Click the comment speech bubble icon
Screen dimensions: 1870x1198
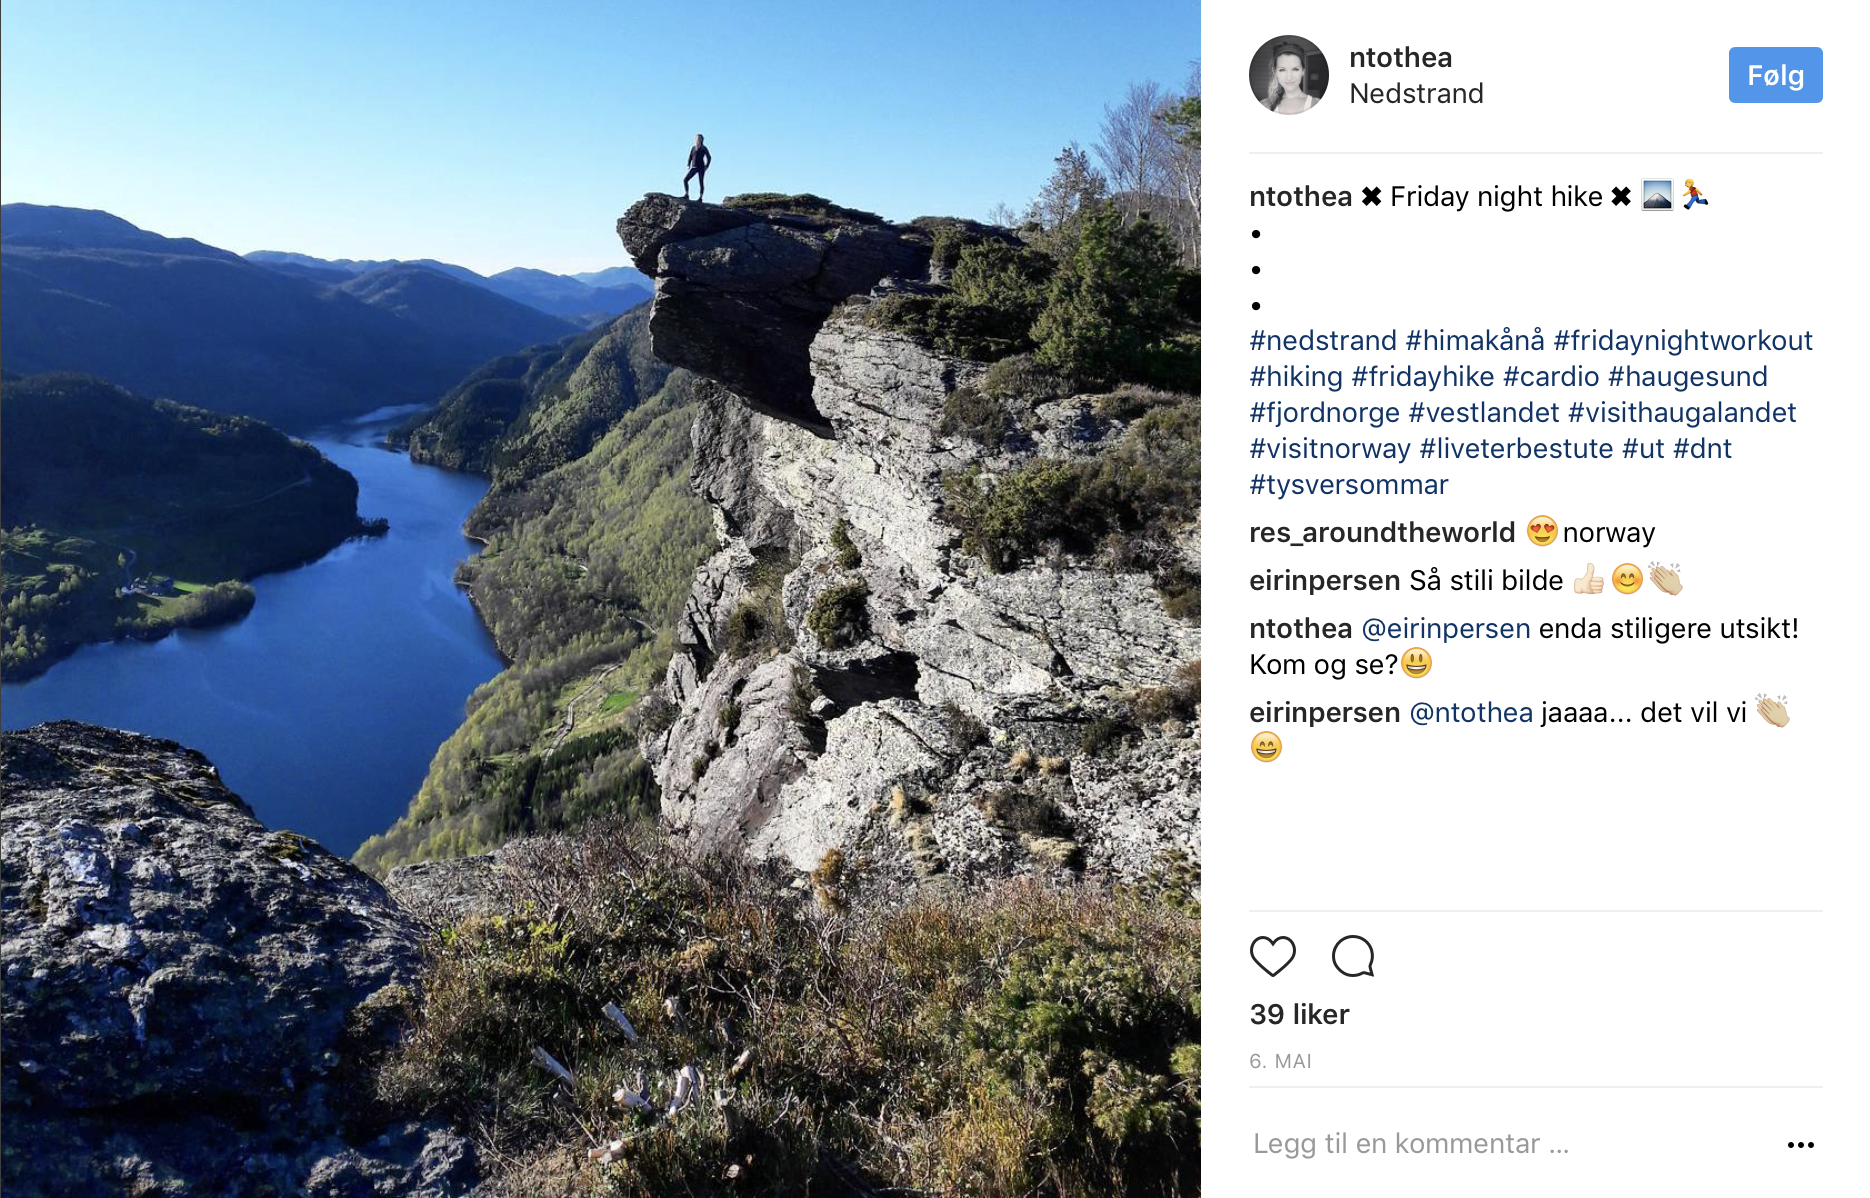(1353, 957)
